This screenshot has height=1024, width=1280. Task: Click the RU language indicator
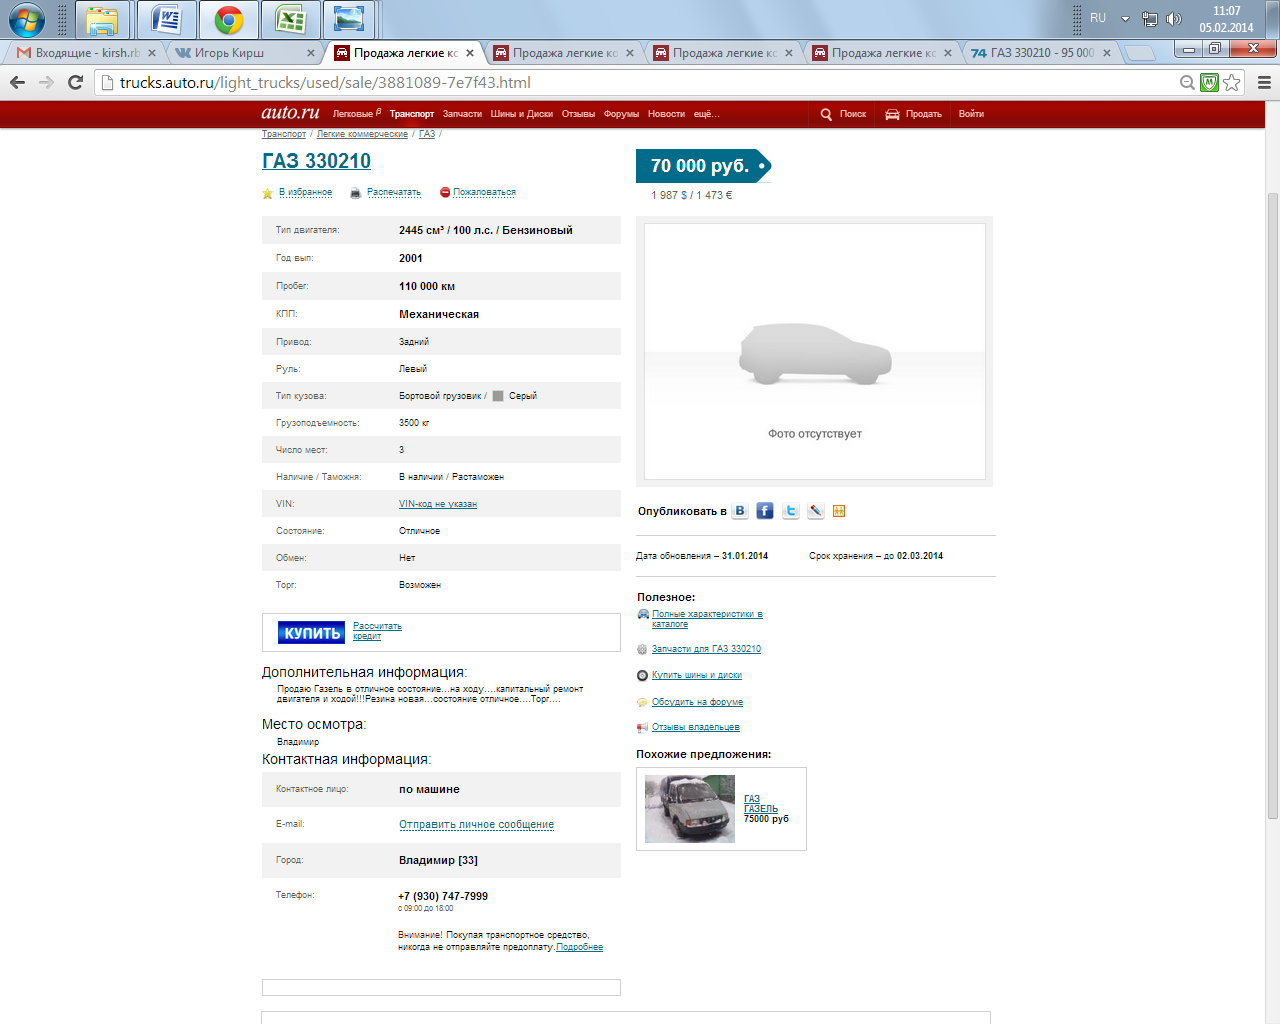pos(1098,18)
